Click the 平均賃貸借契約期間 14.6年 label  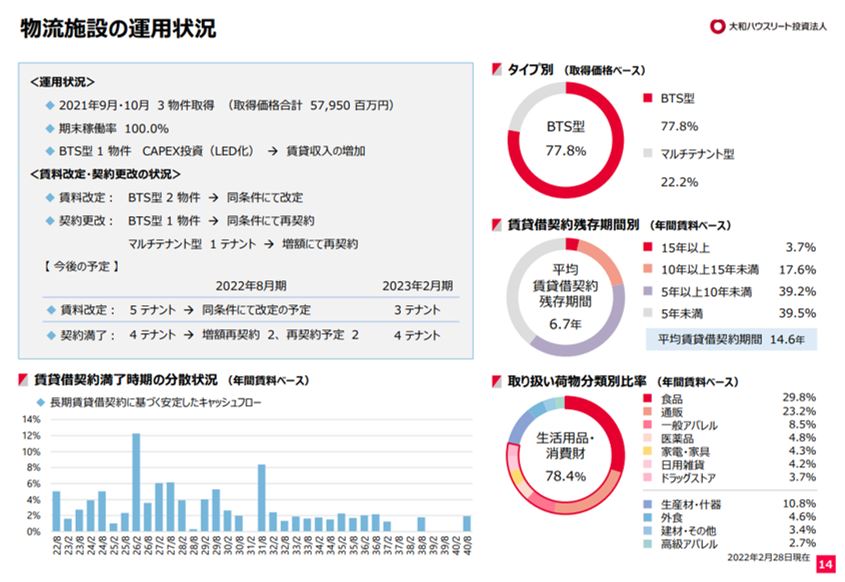[x=730, y=340]
